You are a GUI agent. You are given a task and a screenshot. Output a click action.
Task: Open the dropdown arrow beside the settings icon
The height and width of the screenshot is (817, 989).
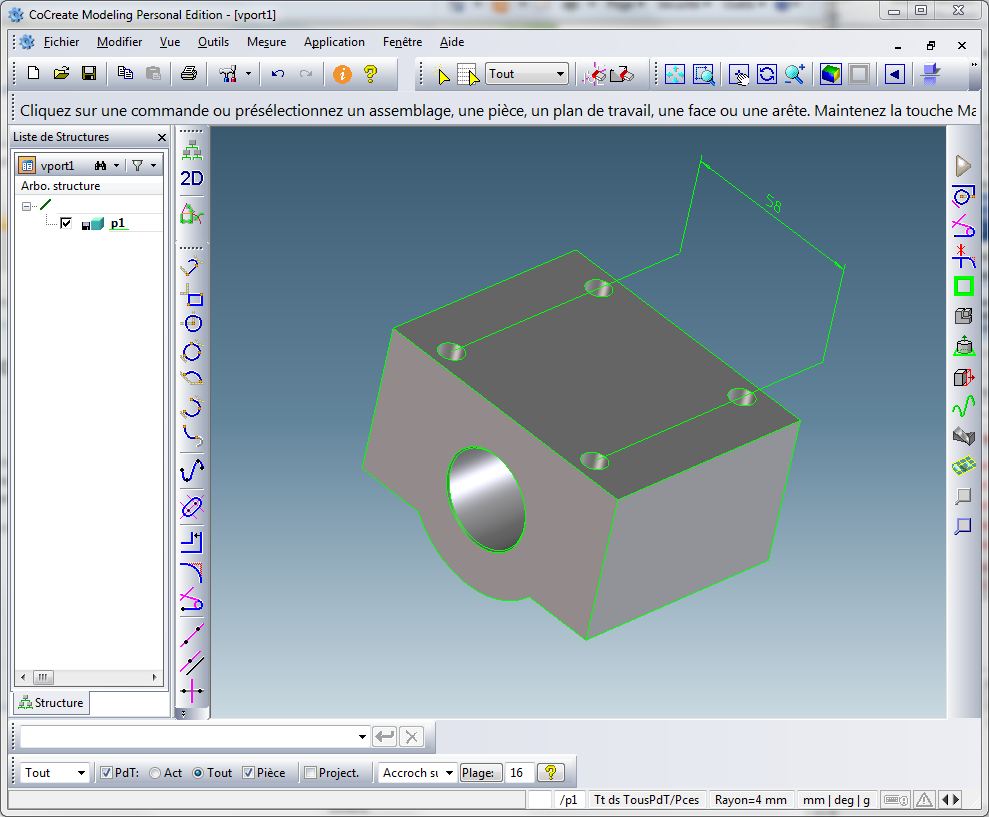249,74
